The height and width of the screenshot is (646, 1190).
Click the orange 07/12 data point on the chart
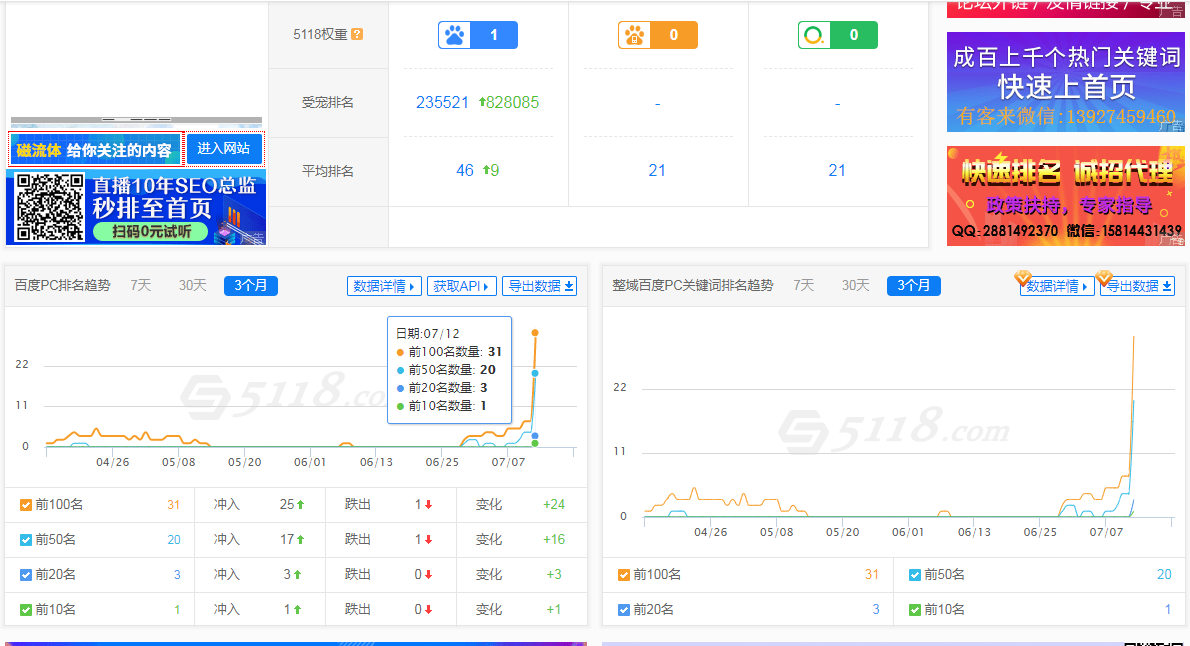click(535, 332)
